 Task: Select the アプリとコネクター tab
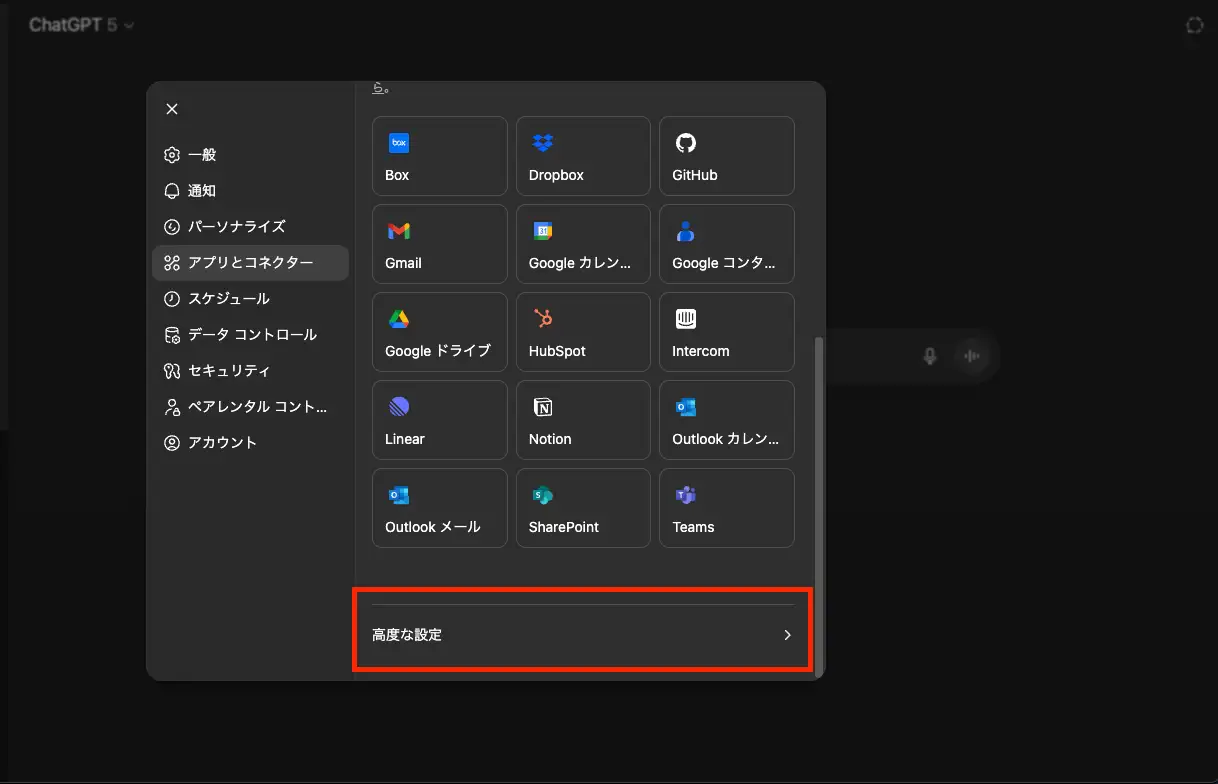(x=250, y=263)
